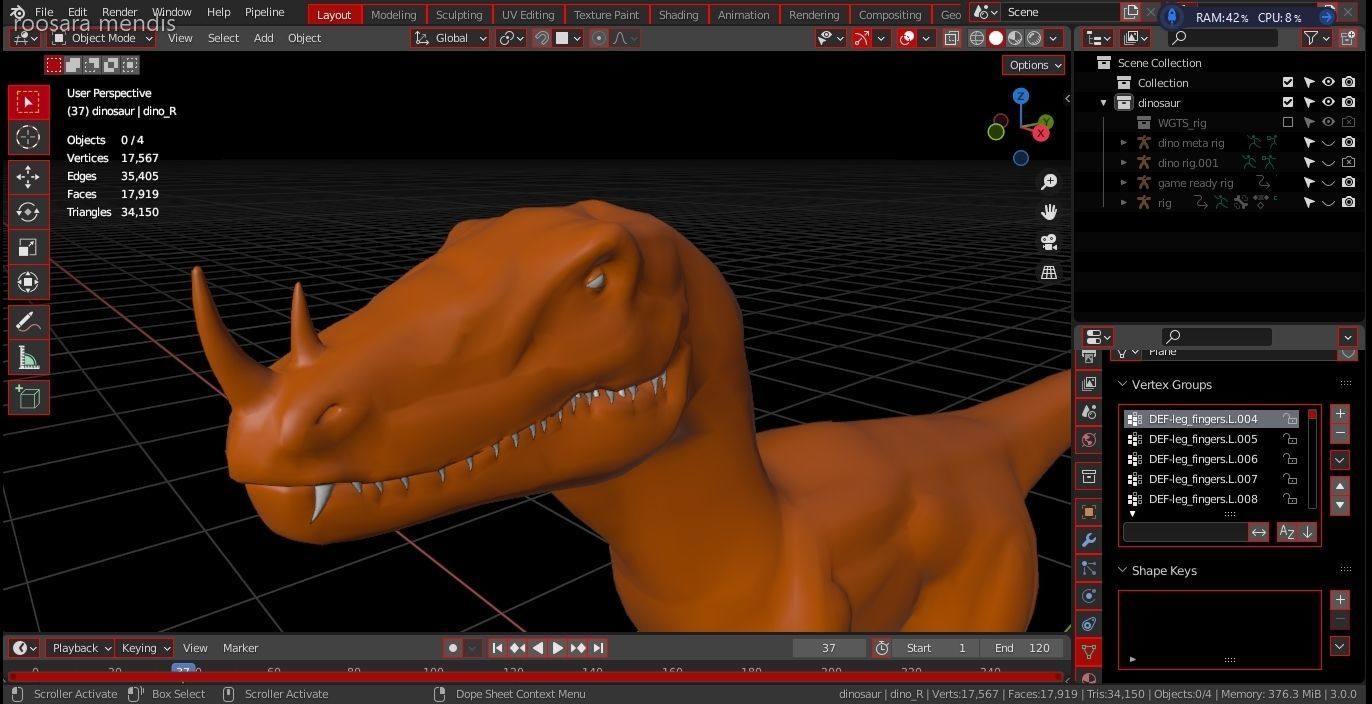Open the Object Data green triangle tab

click(1089, 651)
